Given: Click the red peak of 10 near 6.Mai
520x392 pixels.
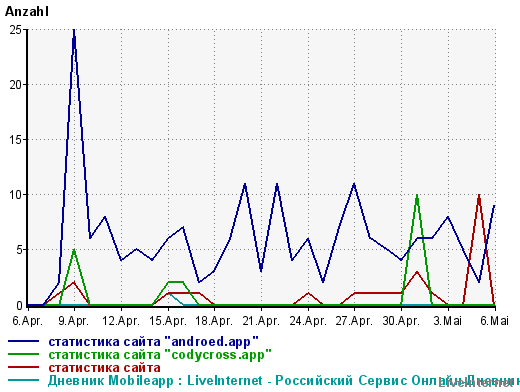Looking at the screenshot, I should tap(479, 196).
